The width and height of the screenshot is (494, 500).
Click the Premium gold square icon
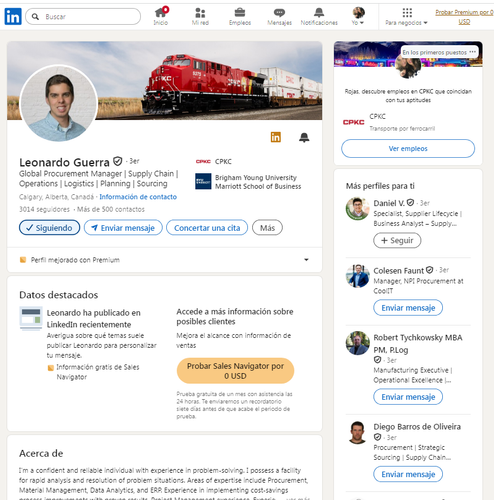(23, 260)
